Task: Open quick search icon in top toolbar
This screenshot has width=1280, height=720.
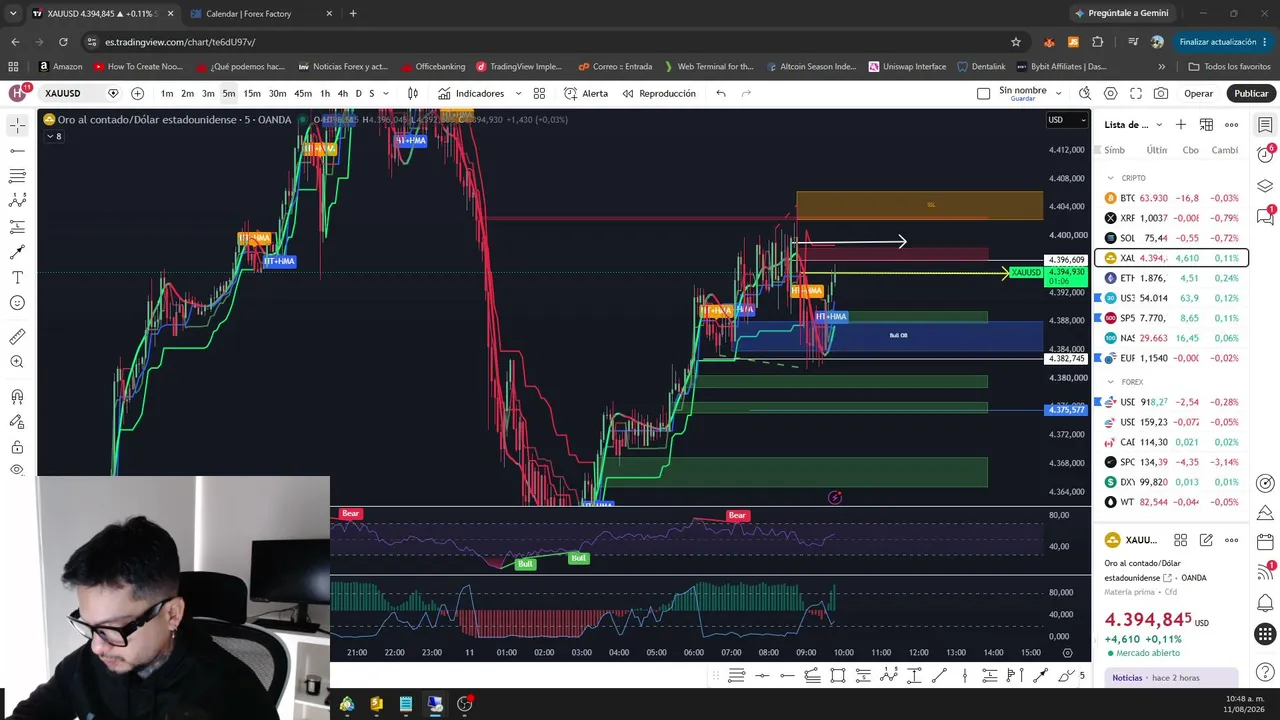Action: tap(1085, 93)
